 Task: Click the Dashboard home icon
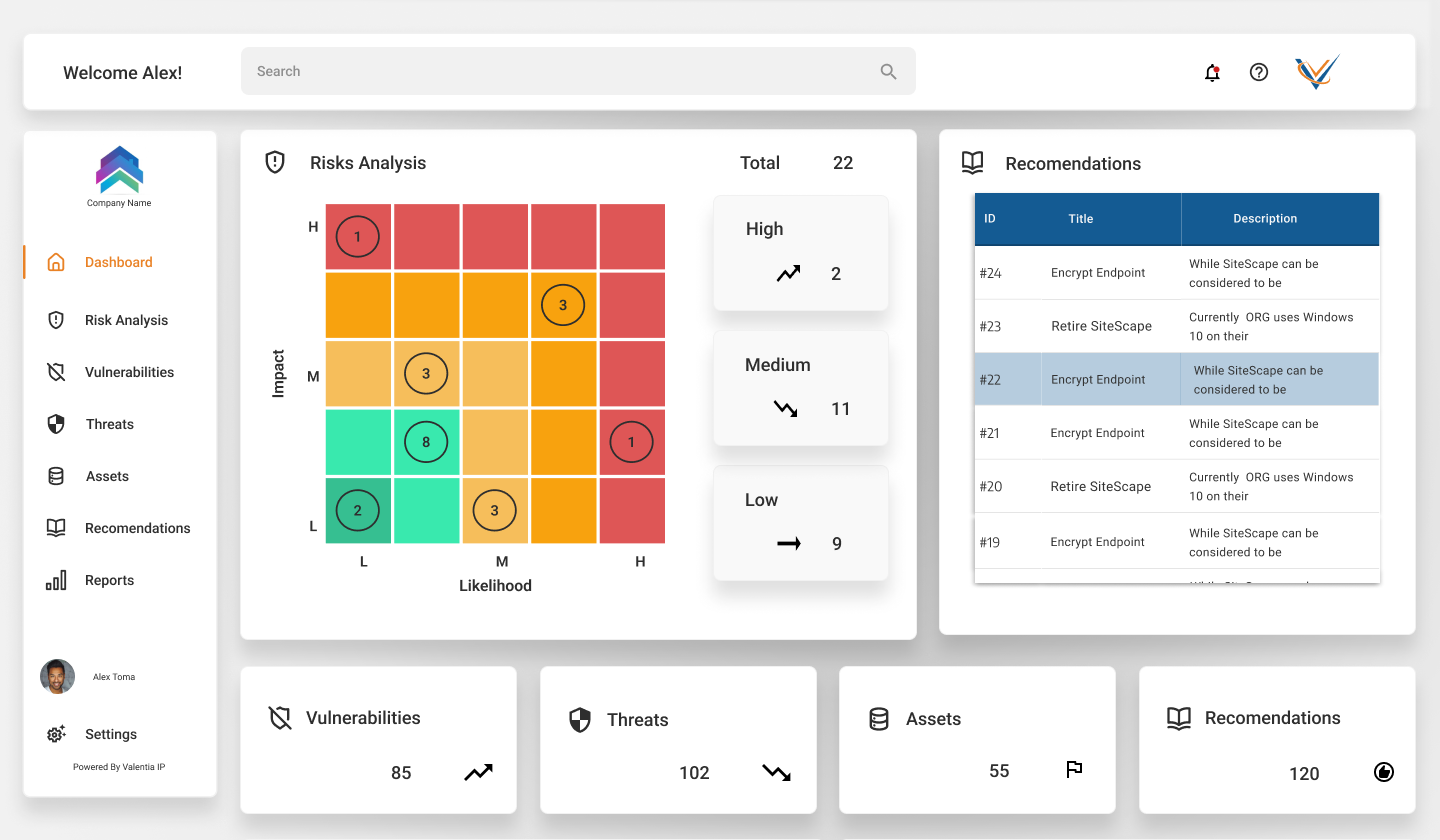click(x=56, y=262)
